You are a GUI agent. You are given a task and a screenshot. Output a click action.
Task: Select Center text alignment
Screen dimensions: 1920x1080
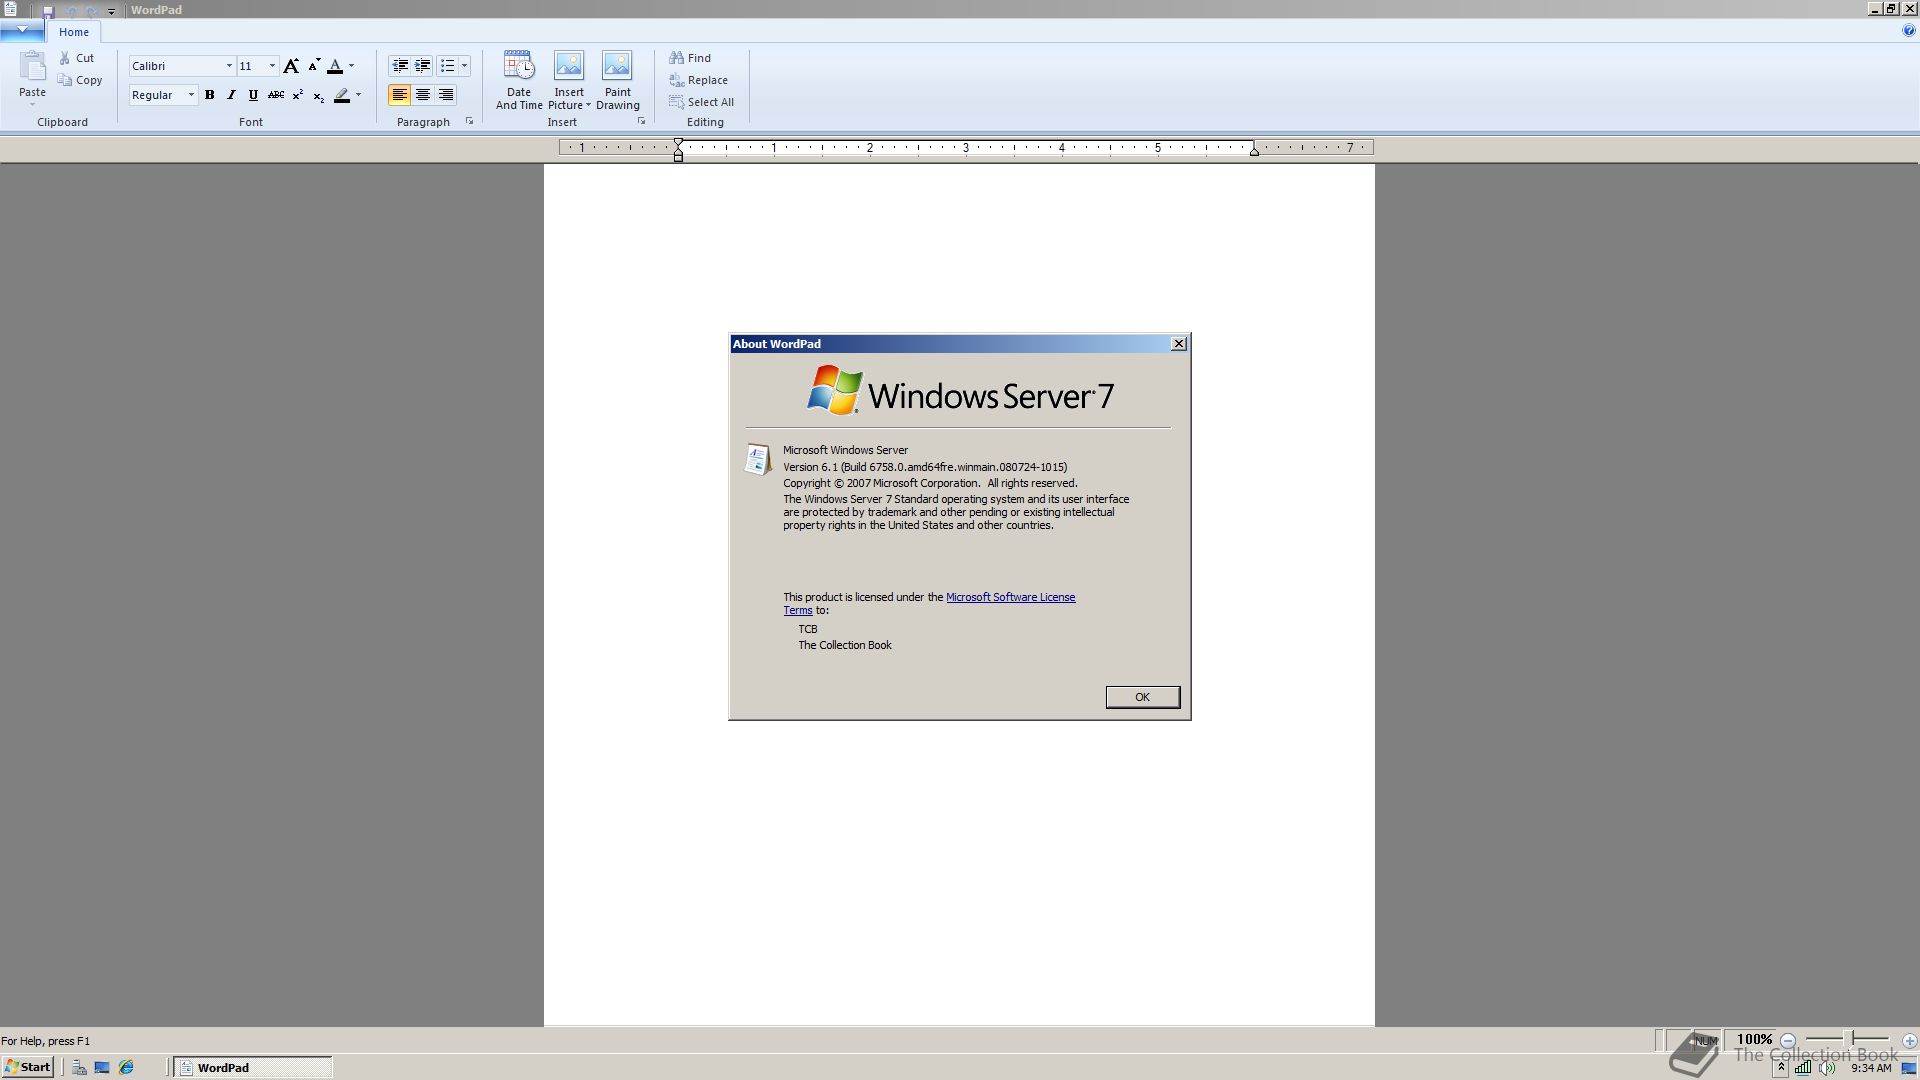coord(423,95)
